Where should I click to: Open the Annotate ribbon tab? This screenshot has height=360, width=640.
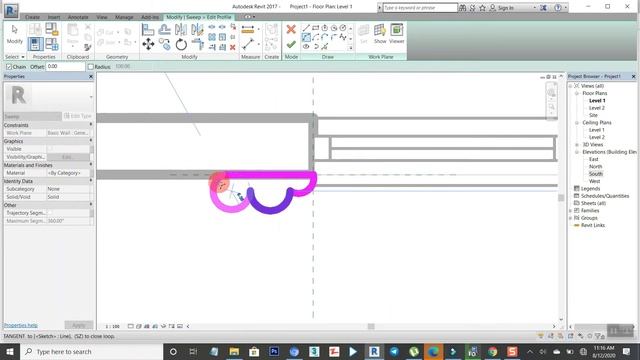click(x=78, y=17)
